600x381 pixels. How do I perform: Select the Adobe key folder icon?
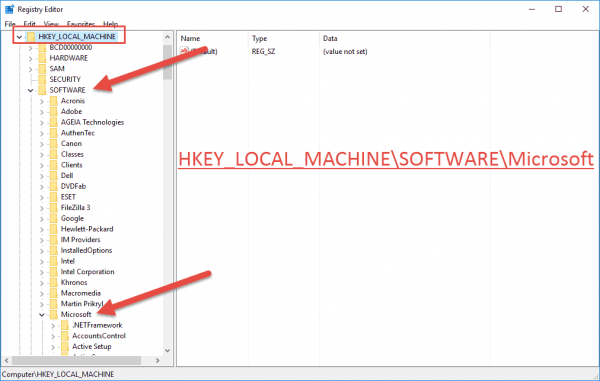(x=54, y=112)
